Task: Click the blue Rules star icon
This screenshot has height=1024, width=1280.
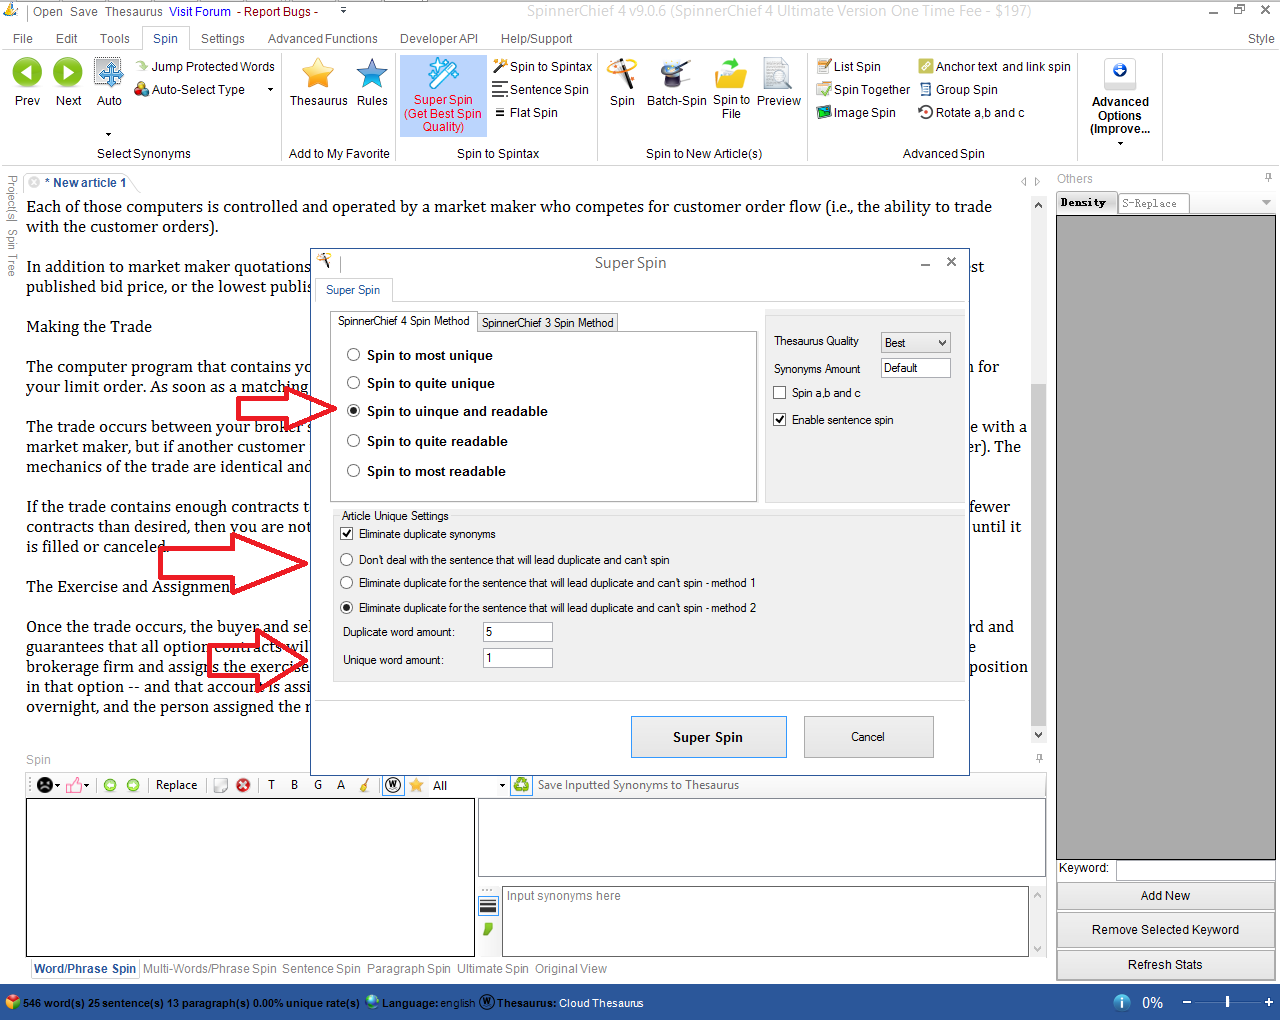Action: pos(372,74)
